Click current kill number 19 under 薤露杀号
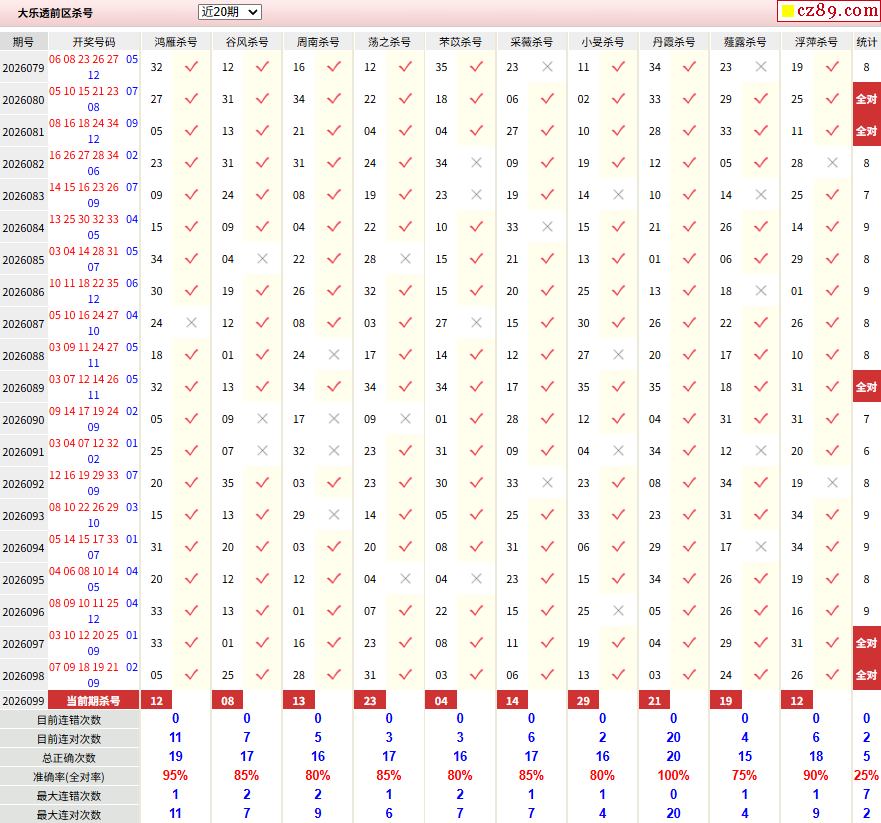The image size is (881, 823). pyautogui.click(x=726, y=701)
